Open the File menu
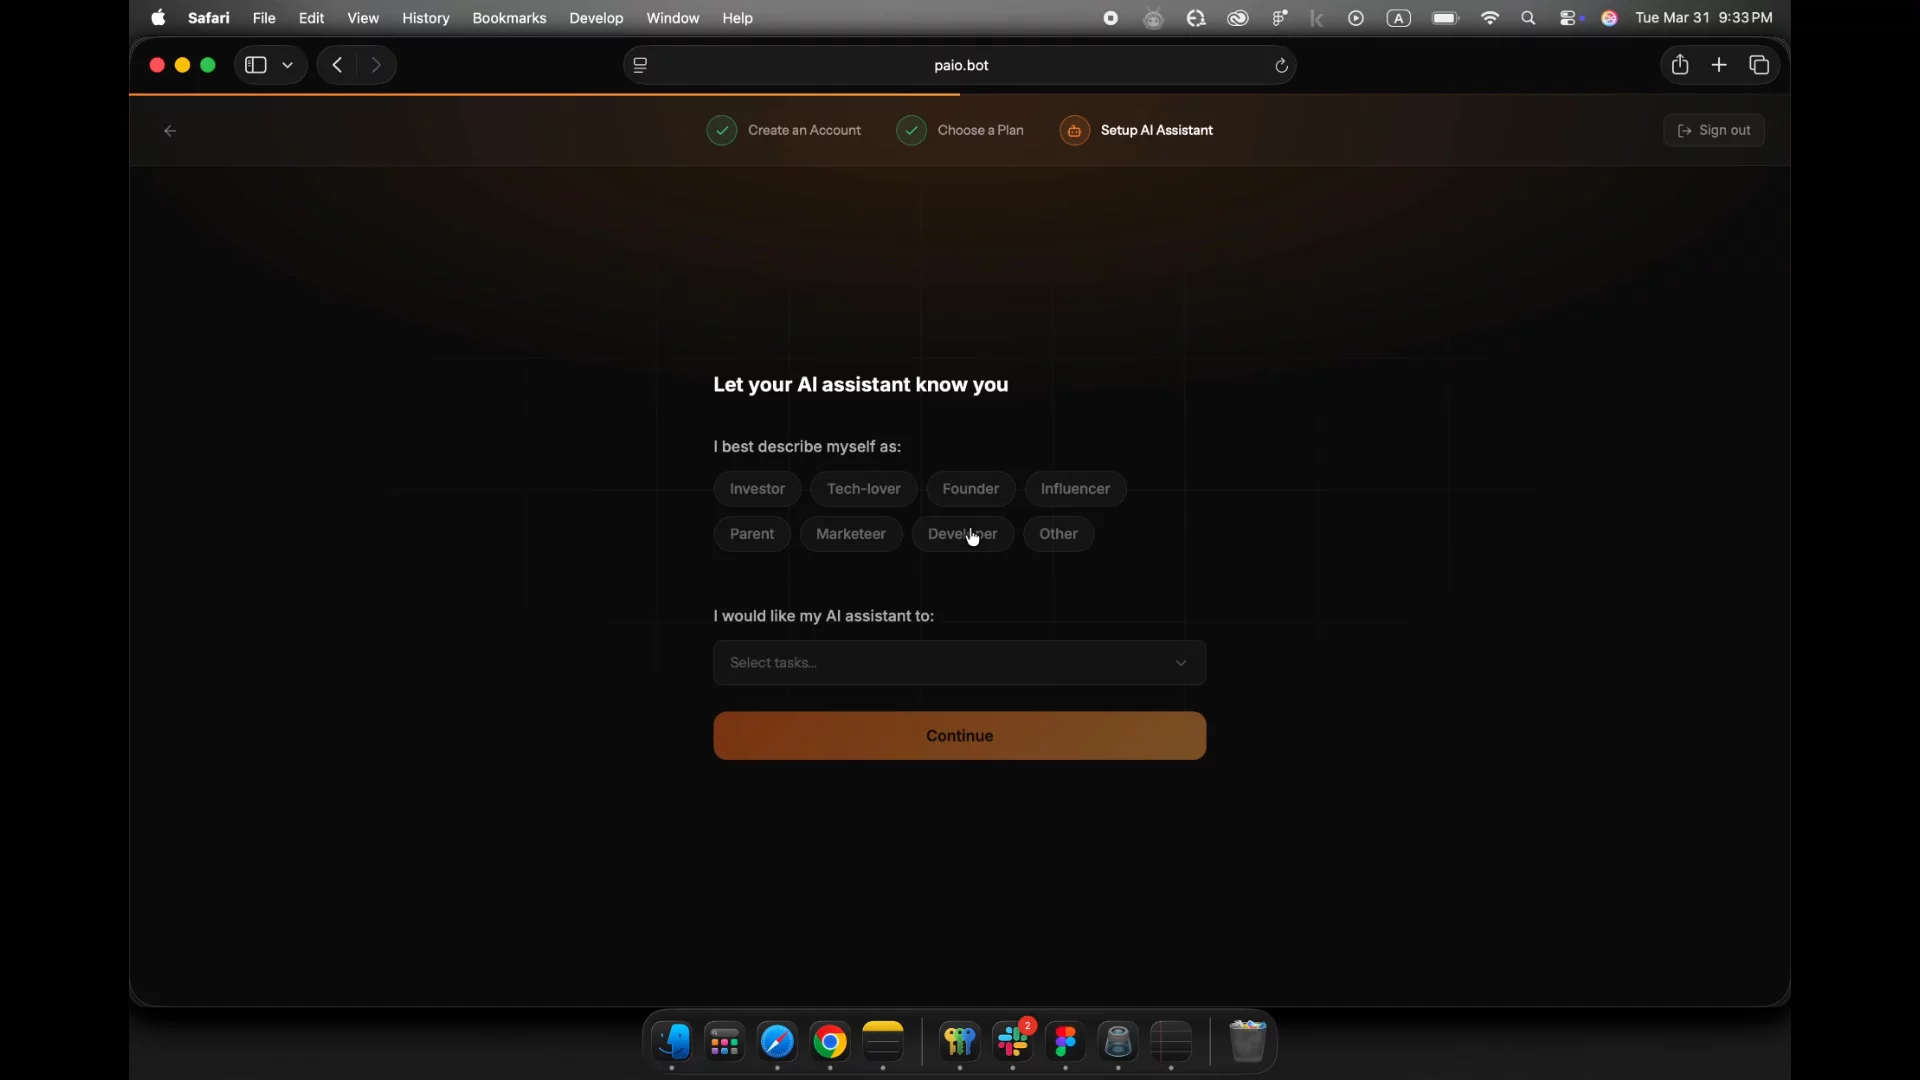 click(x=264, y=18)
